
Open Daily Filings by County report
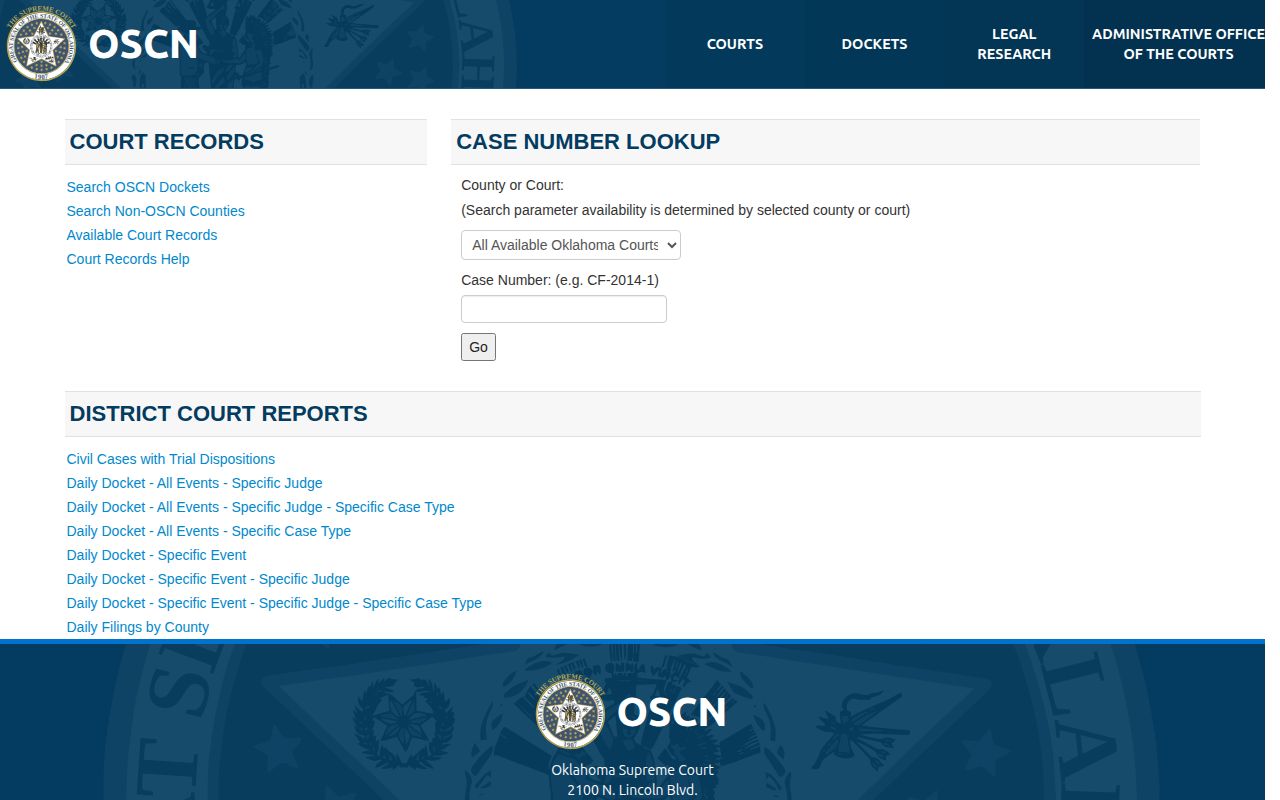tap(138, 627)
